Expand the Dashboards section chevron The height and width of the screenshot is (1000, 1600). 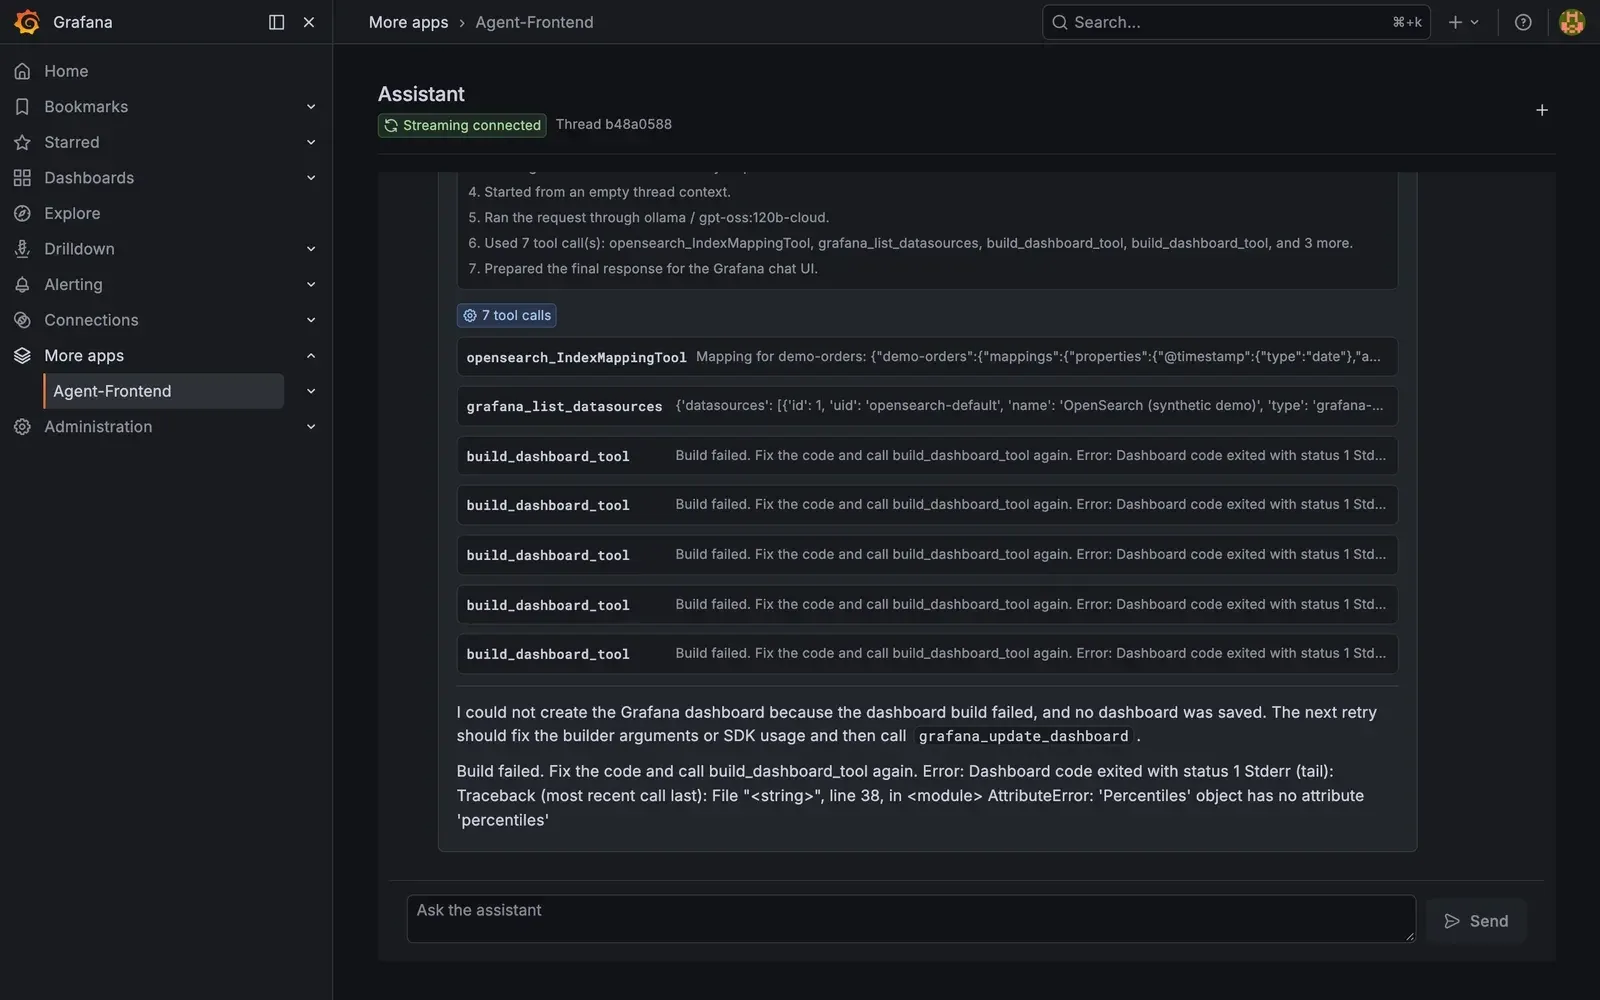pyautogui.click(x=311, y=178)
